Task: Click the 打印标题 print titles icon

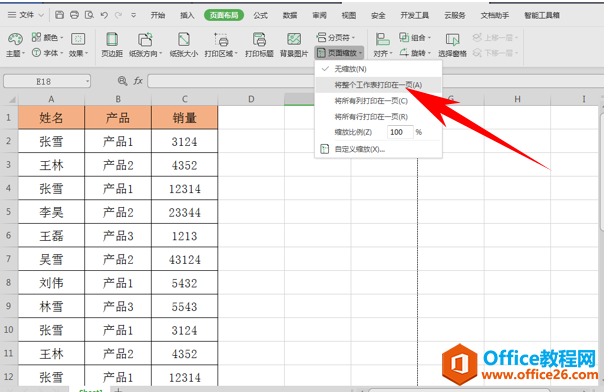Action: pyautogui.click(x=259, y=45)
